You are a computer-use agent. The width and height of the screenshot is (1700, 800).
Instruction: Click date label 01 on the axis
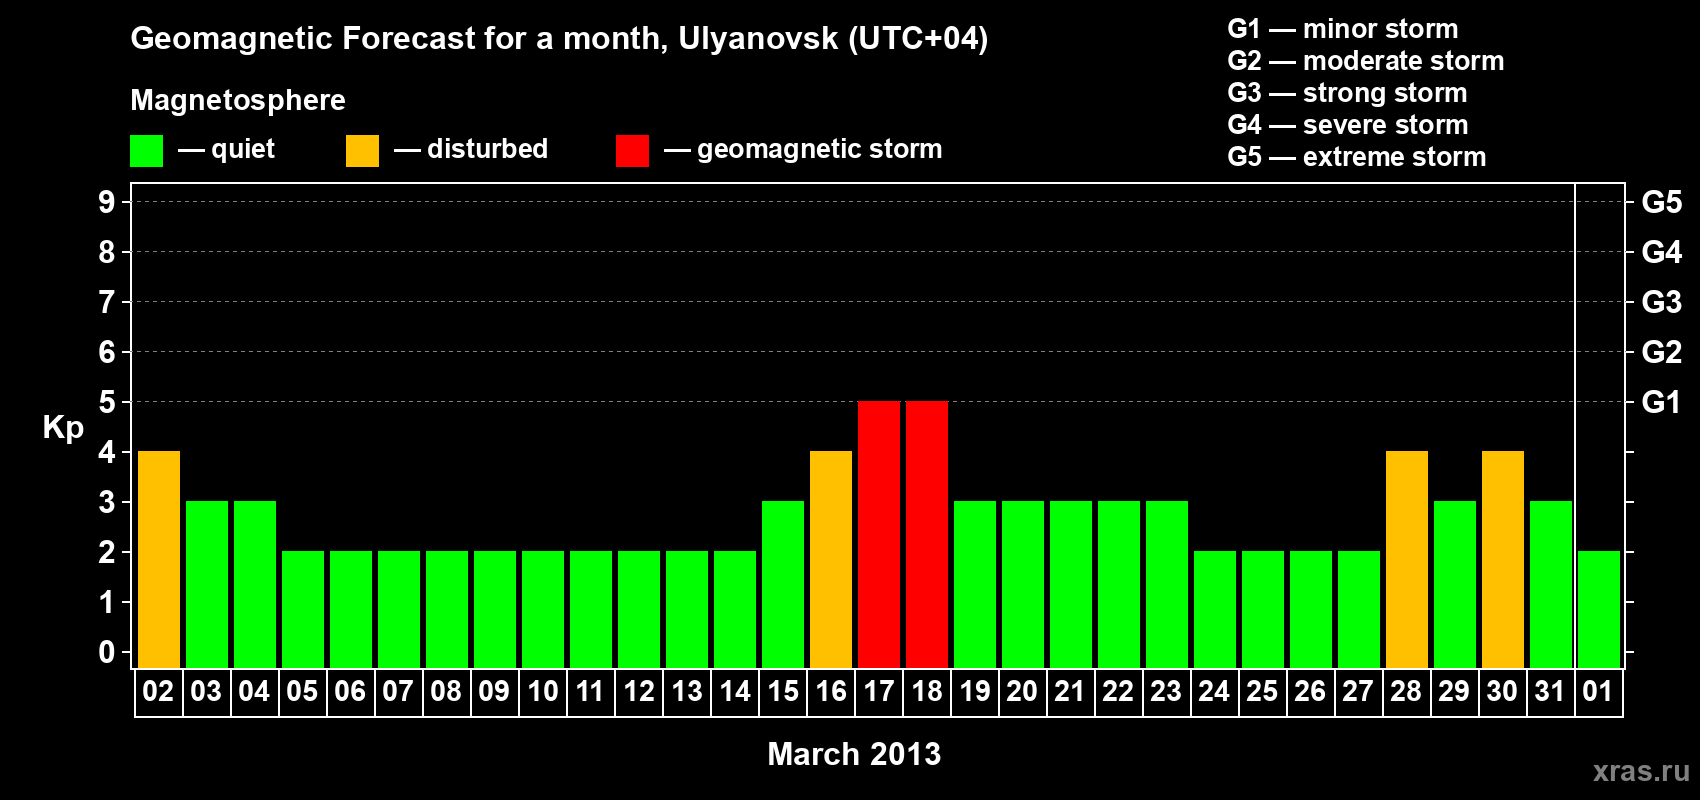click(x=1598, y=691)
